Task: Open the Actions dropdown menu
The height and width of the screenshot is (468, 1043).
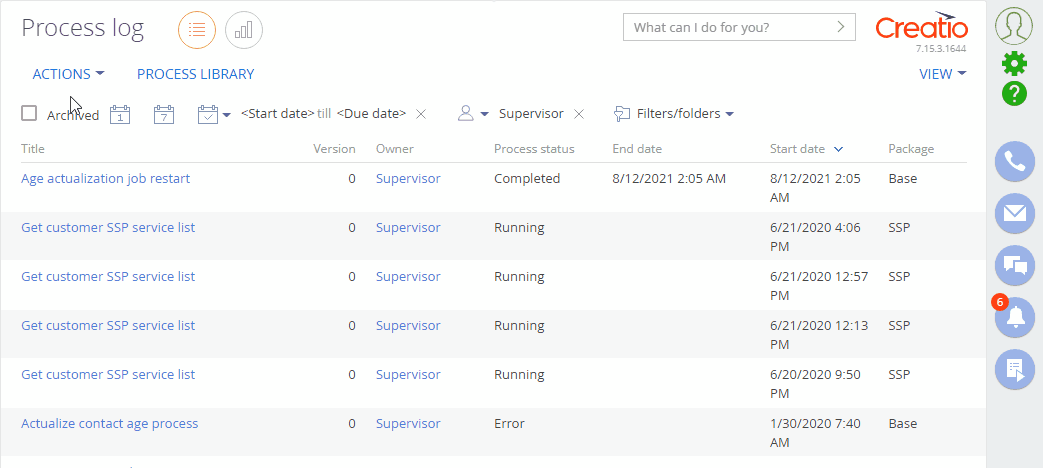Action: (69, 74)
